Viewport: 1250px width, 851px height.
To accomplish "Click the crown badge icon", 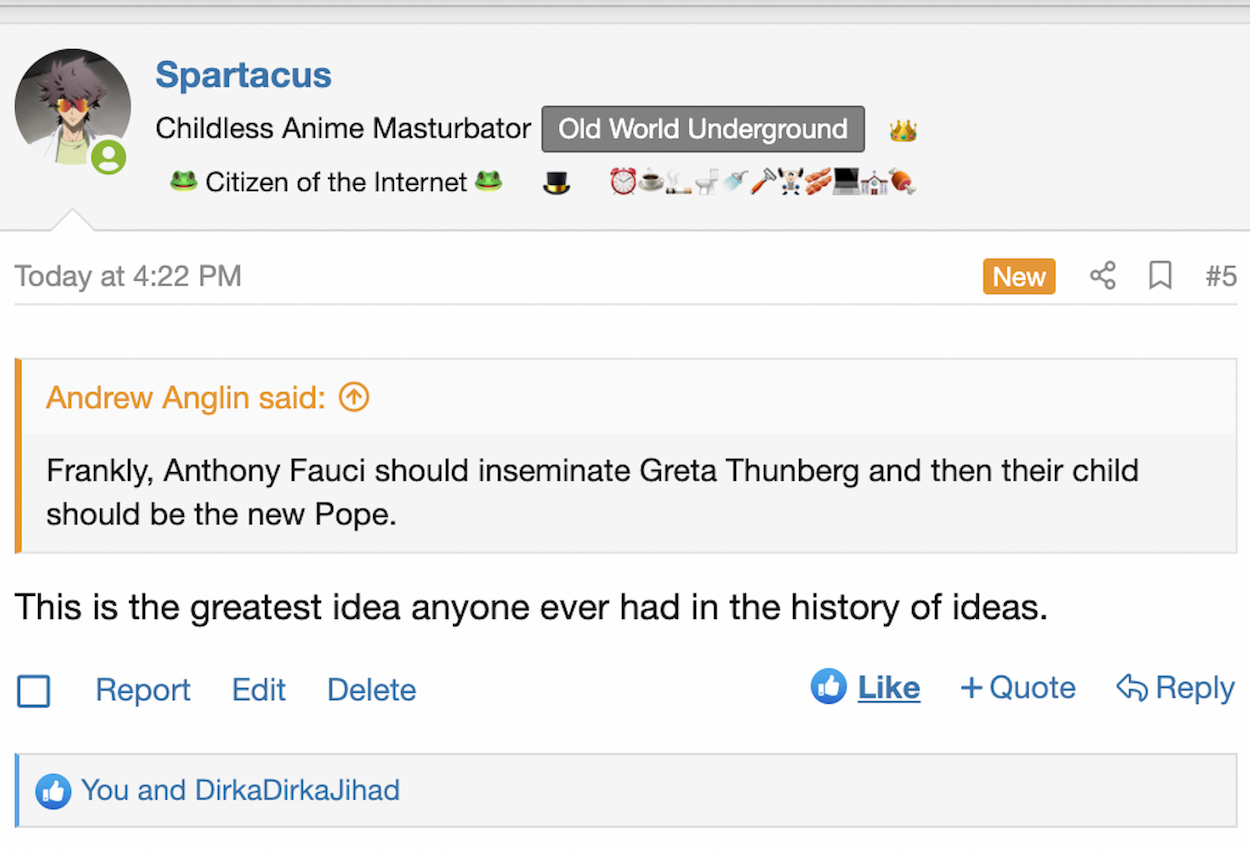I will pyautogui.click(x=903, y=131).
